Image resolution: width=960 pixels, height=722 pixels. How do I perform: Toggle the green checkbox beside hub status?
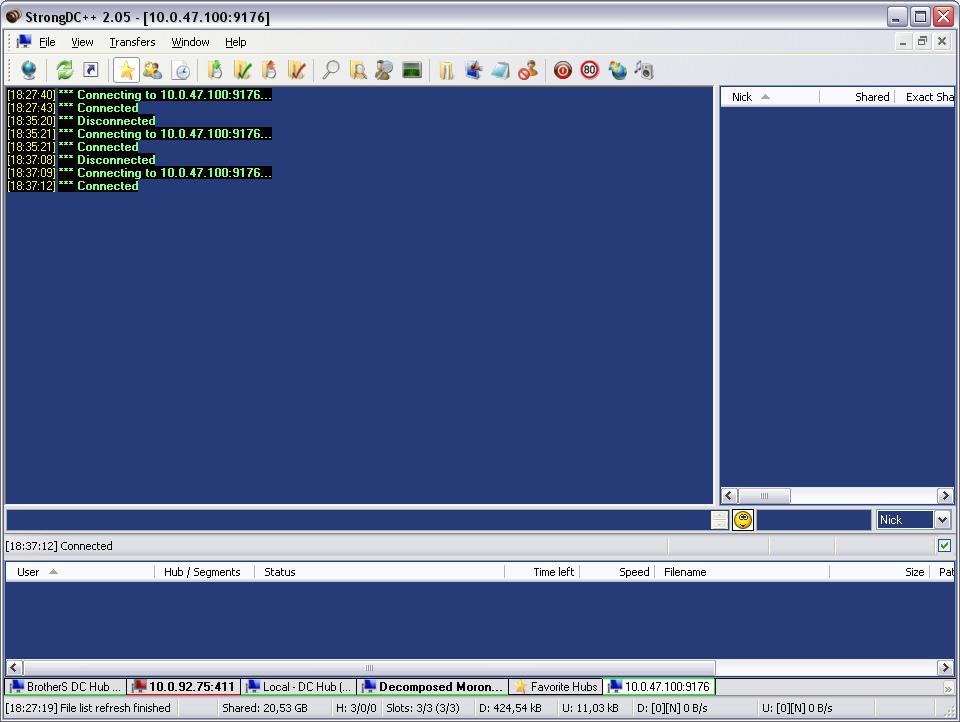click(x=944, y=546)
